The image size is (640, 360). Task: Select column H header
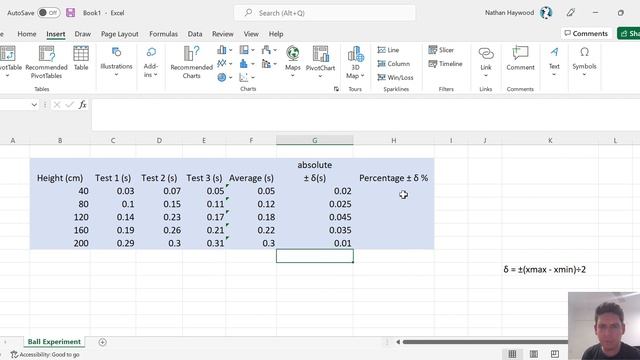(393, 140)
